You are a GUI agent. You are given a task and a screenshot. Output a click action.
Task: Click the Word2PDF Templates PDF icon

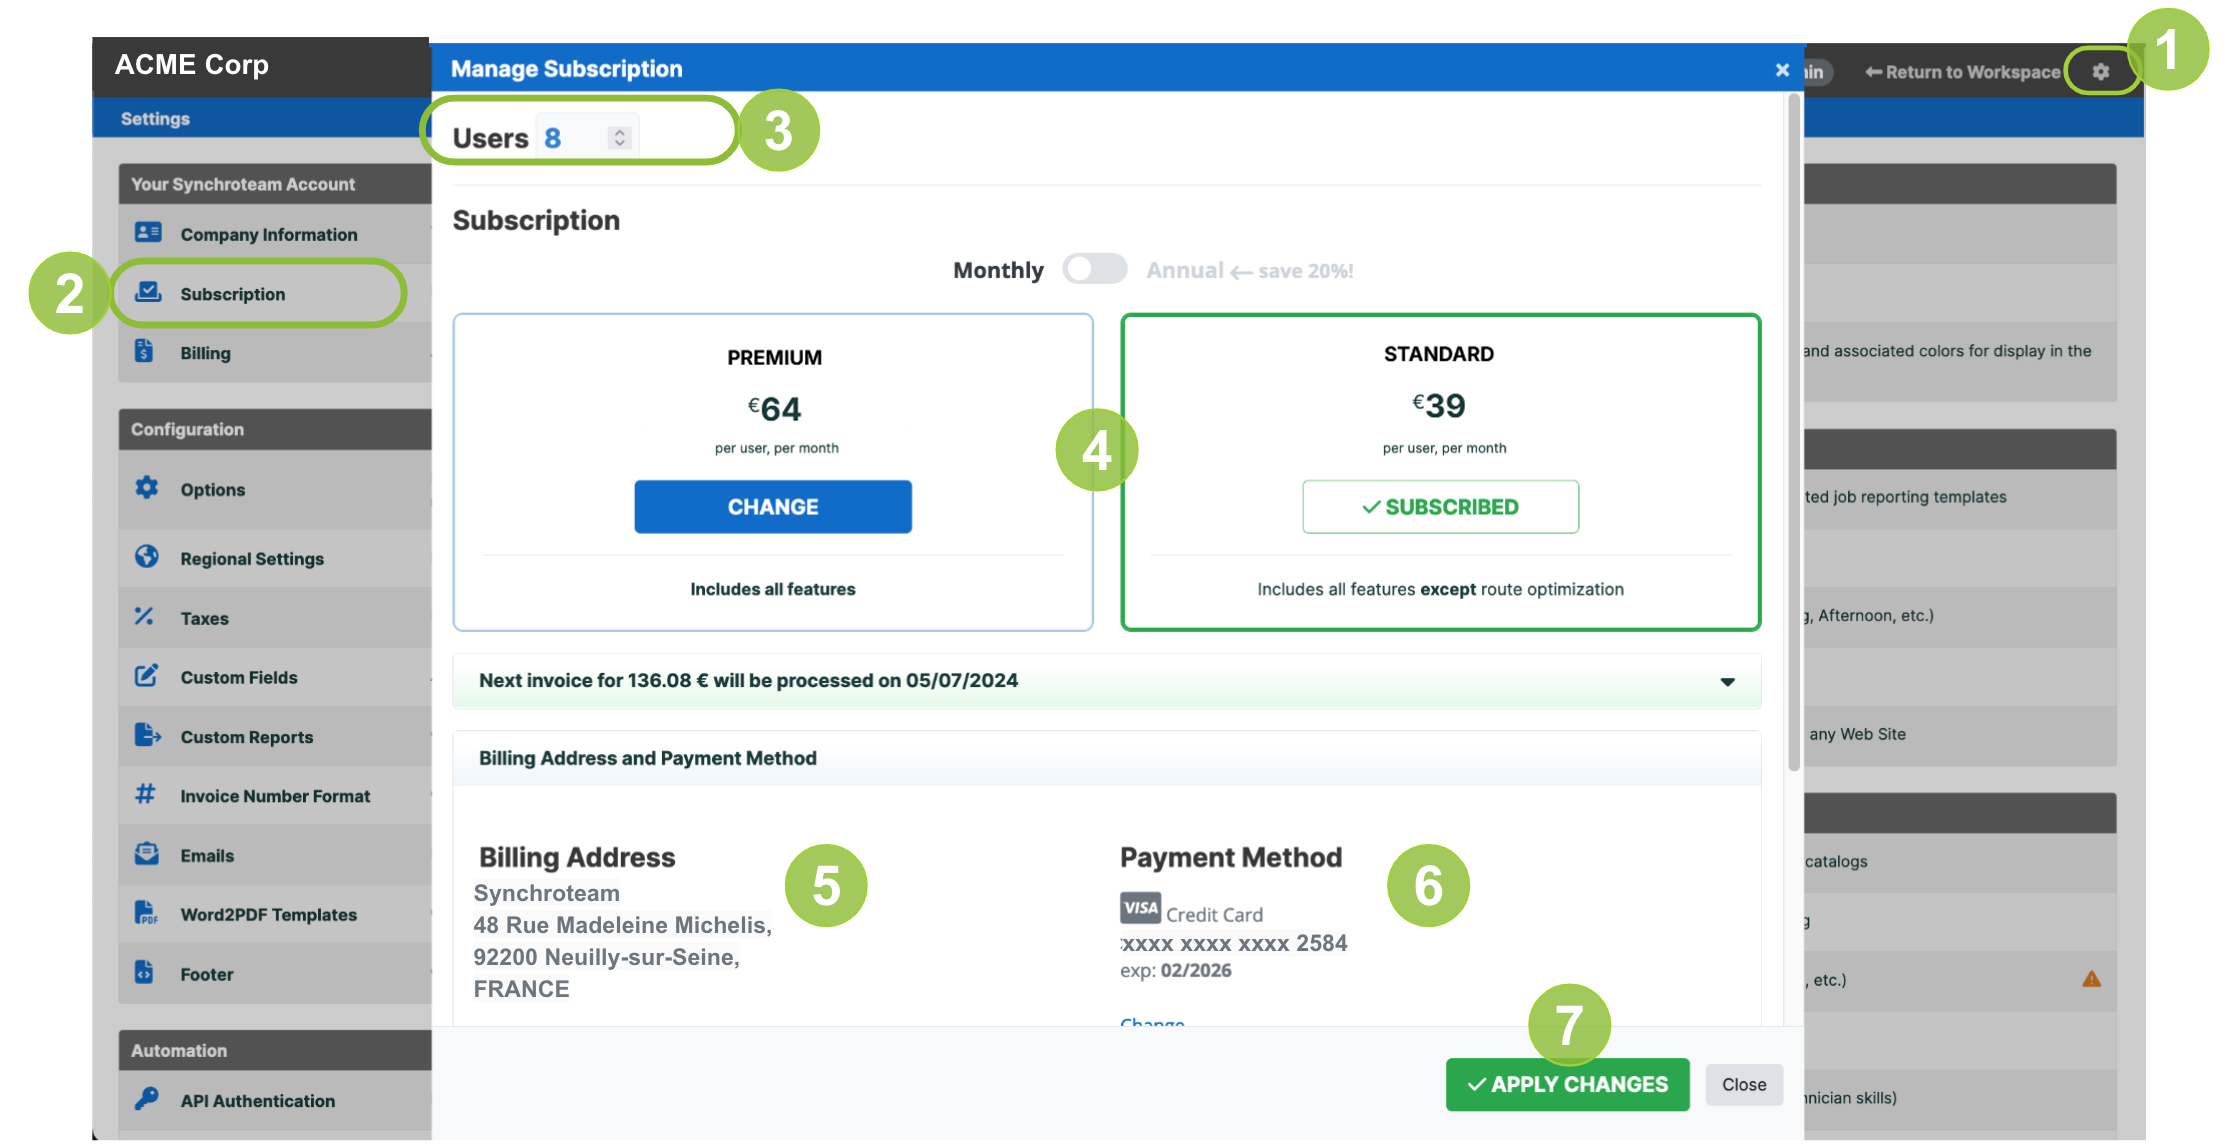coord(146,913)
